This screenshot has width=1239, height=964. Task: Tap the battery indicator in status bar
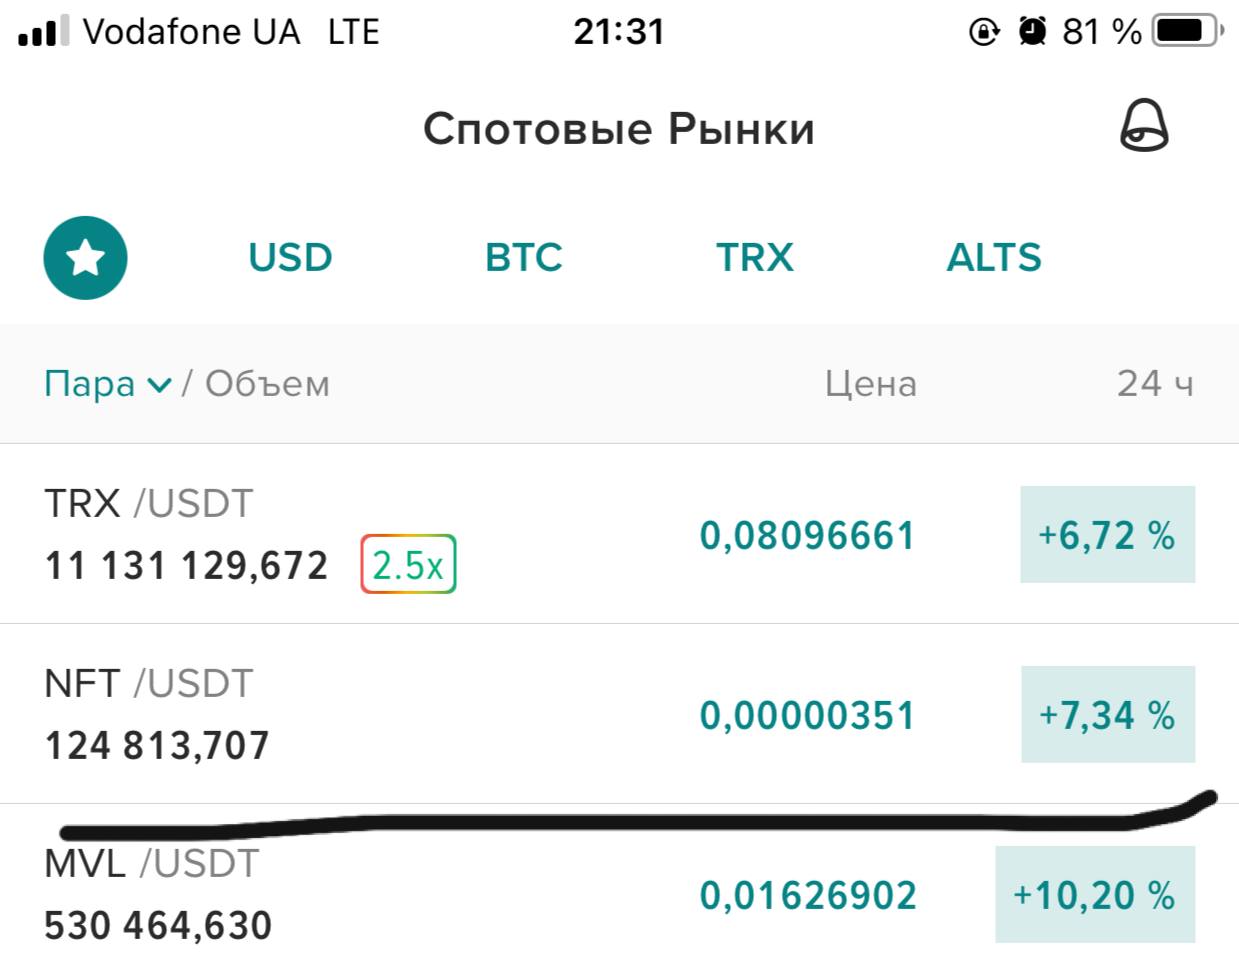click(x=1188, y=31)
